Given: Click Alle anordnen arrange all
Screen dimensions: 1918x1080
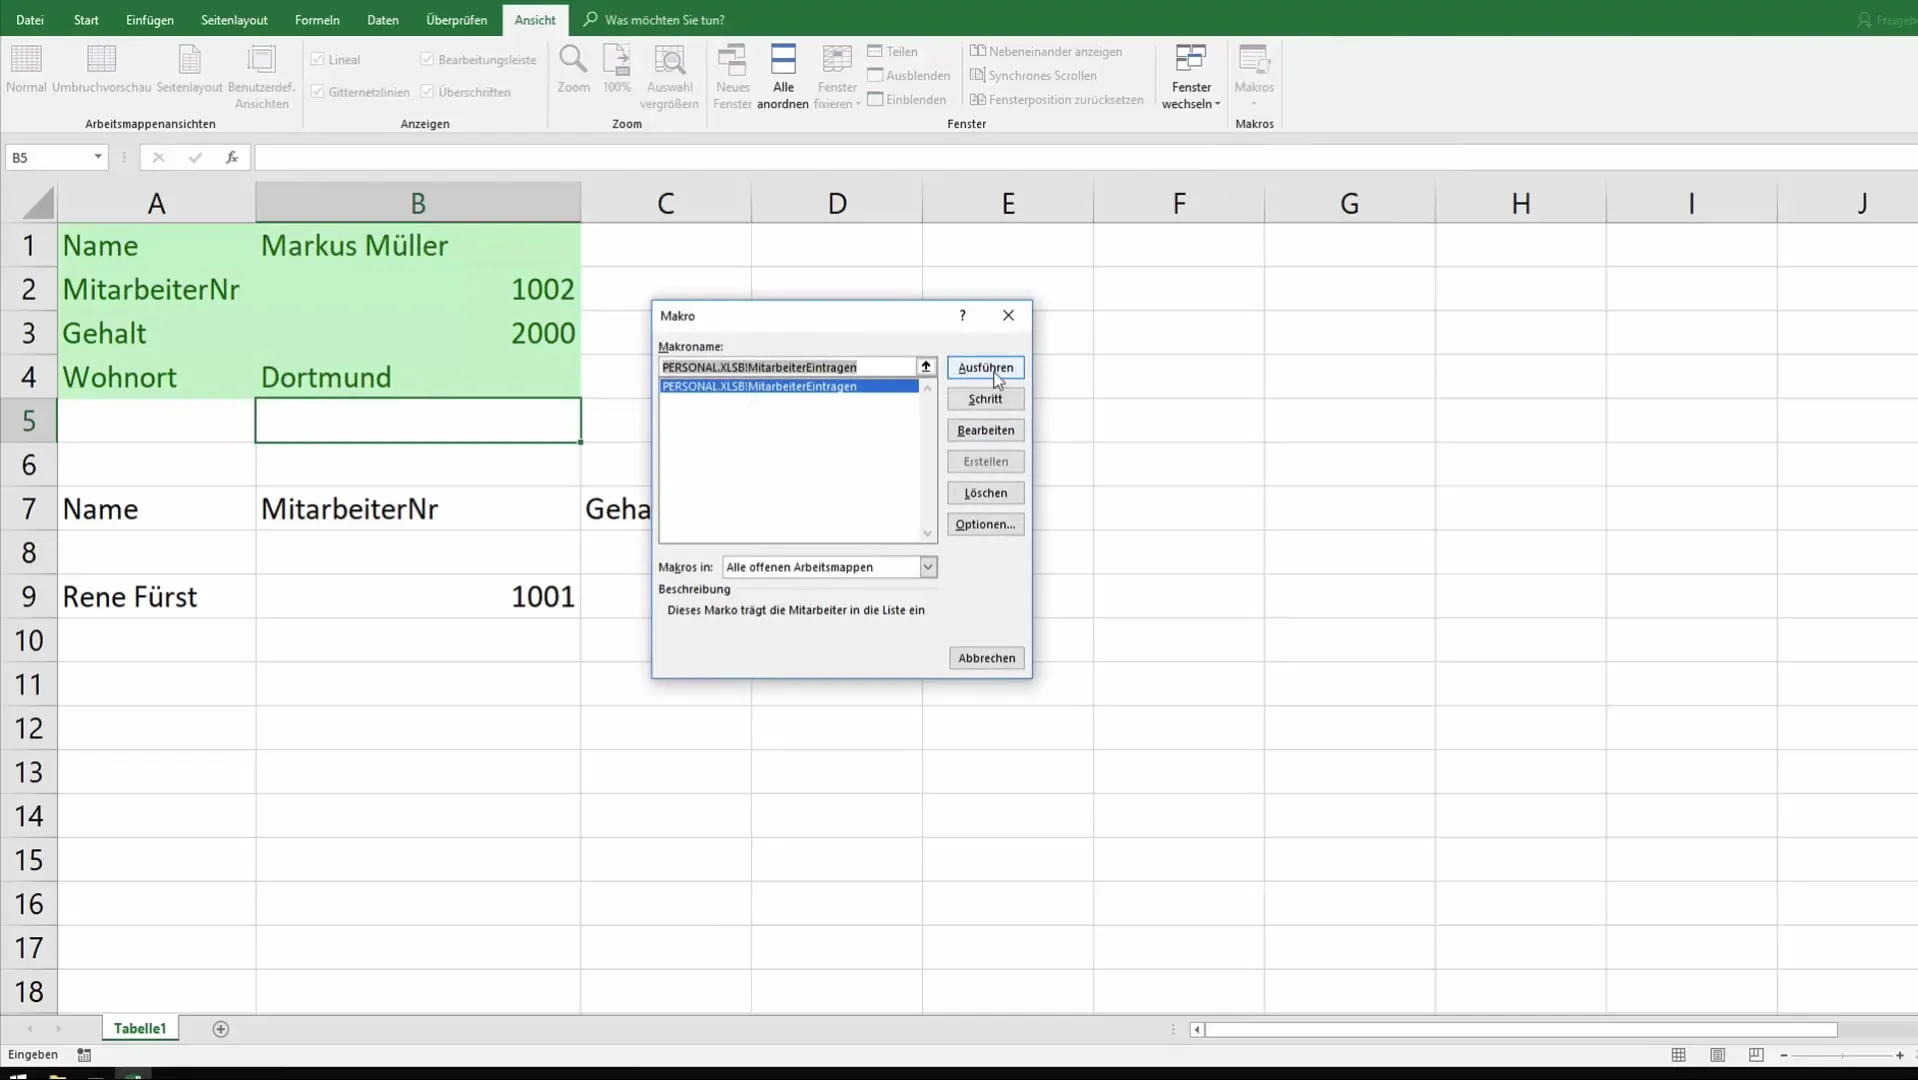Looking at the screenshot, I should pyautogui.click(x=783, y=76).
